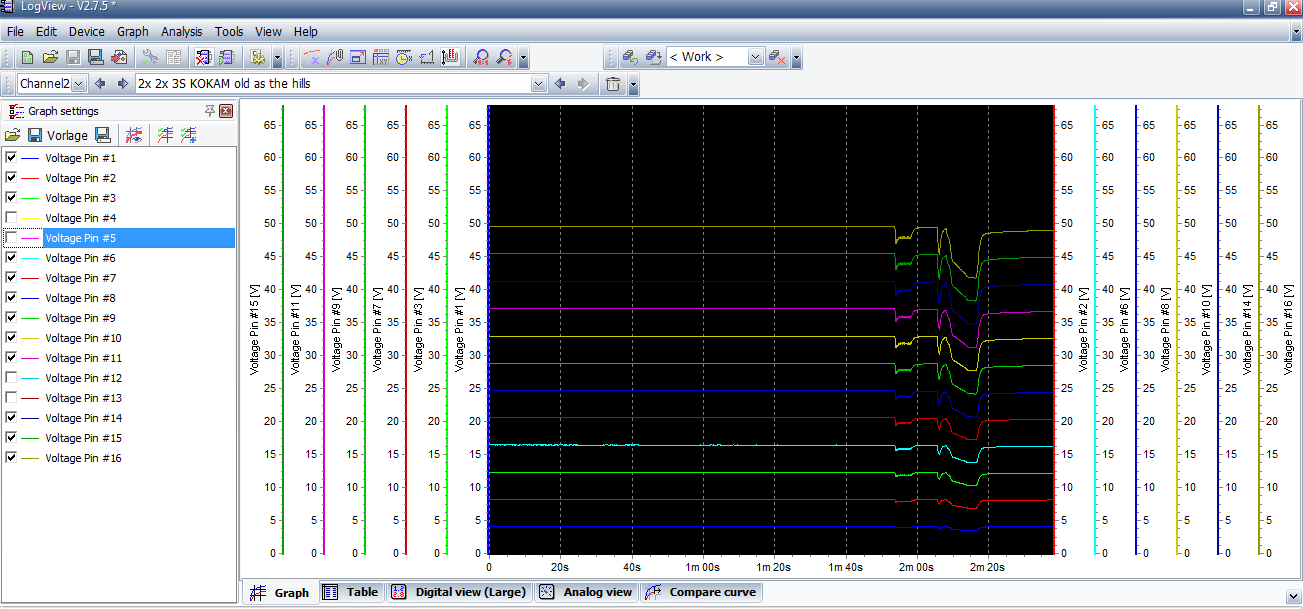Open the recording title dropdown list
This screenshot has height=609, width=1303.
point(540,84)
